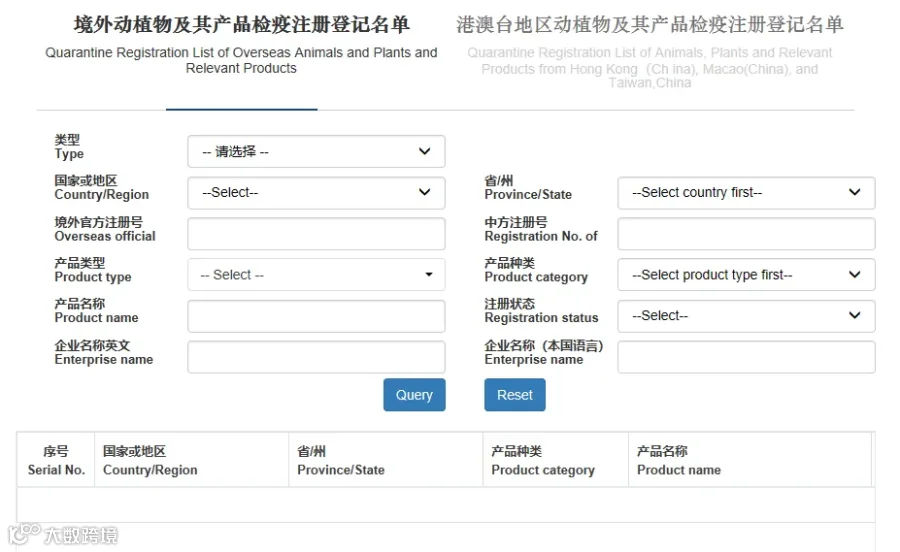Click the blue Query button
900x552 pixels.
pyautogui.click(x=414, y=395)
